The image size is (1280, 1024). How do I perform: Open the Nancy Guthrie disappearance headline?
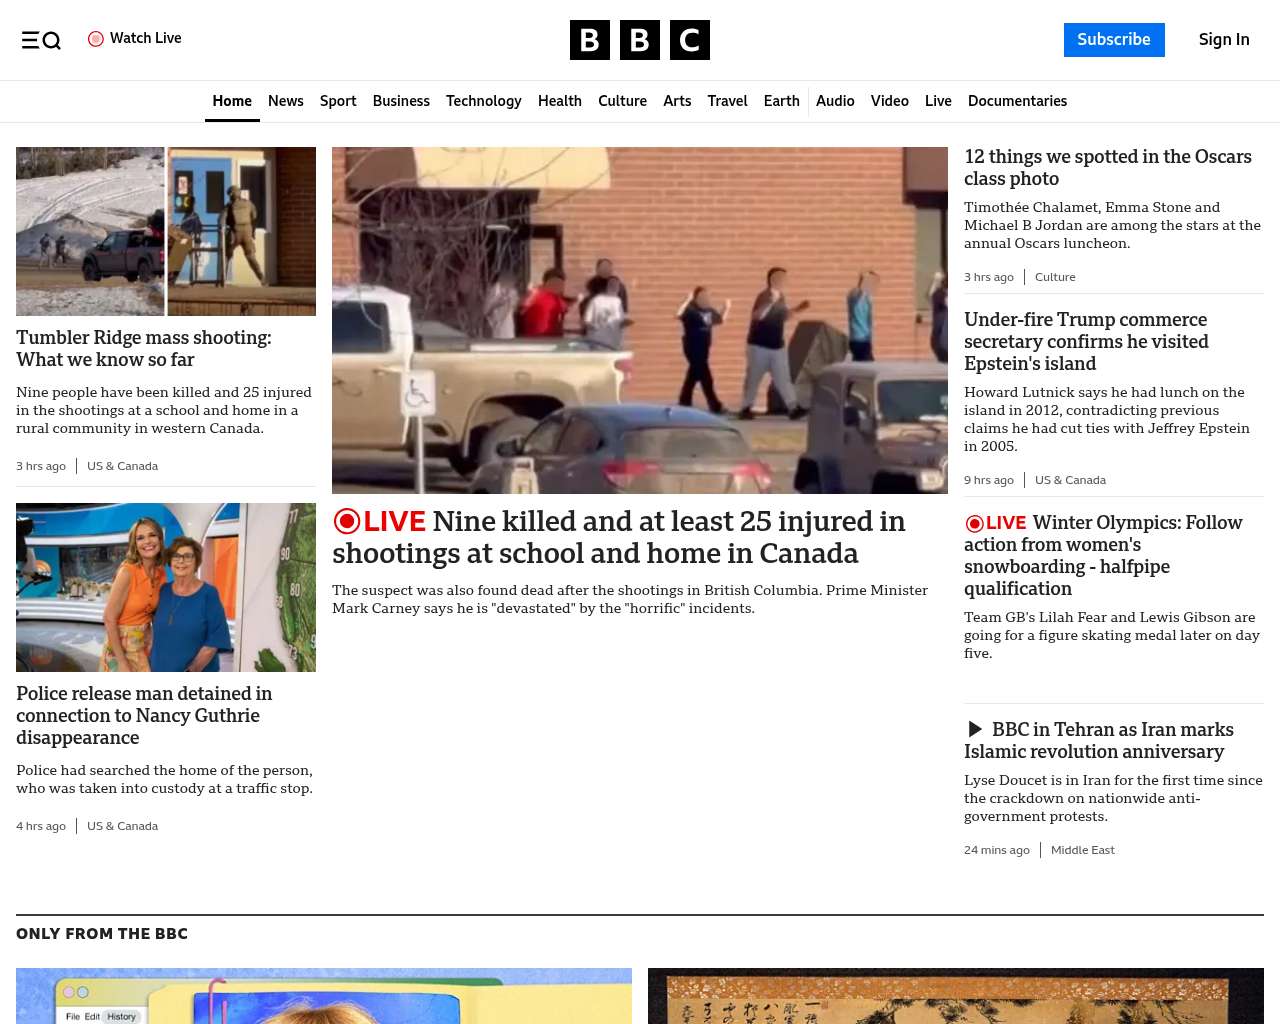[x=144, y=716]
